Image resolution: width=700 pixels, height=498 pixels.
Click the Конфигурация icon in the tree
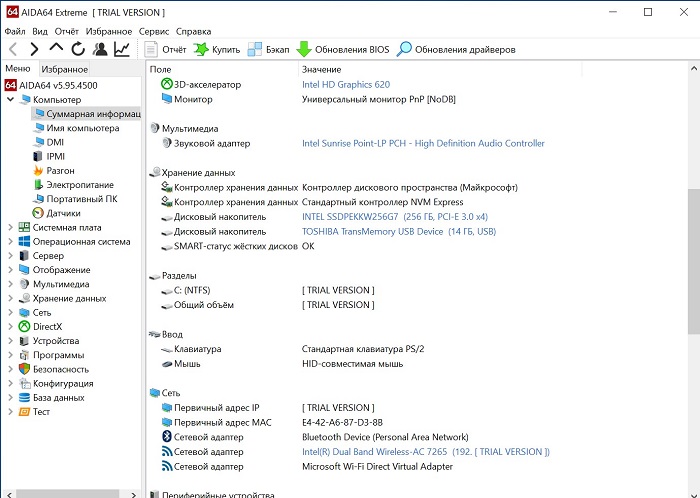pyautogui.click(x=24, y=383)
